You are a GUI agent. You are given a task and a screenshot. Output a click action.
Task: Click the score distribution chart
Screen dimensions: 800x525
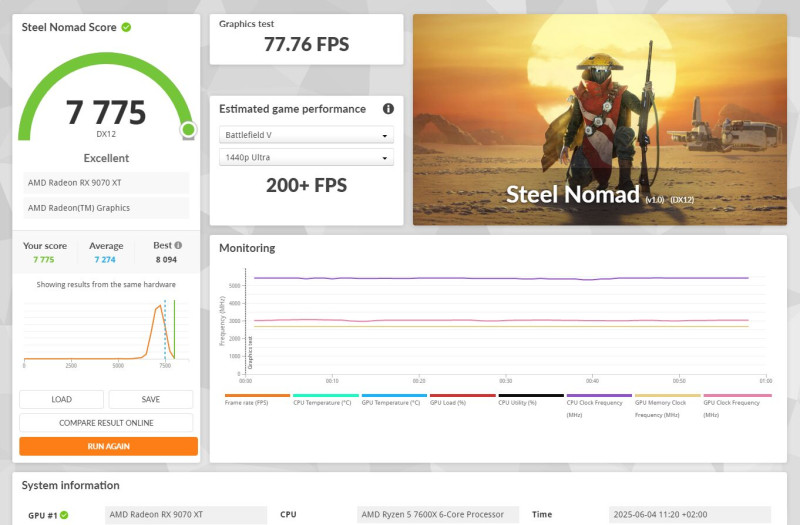[x=106, y=332]
